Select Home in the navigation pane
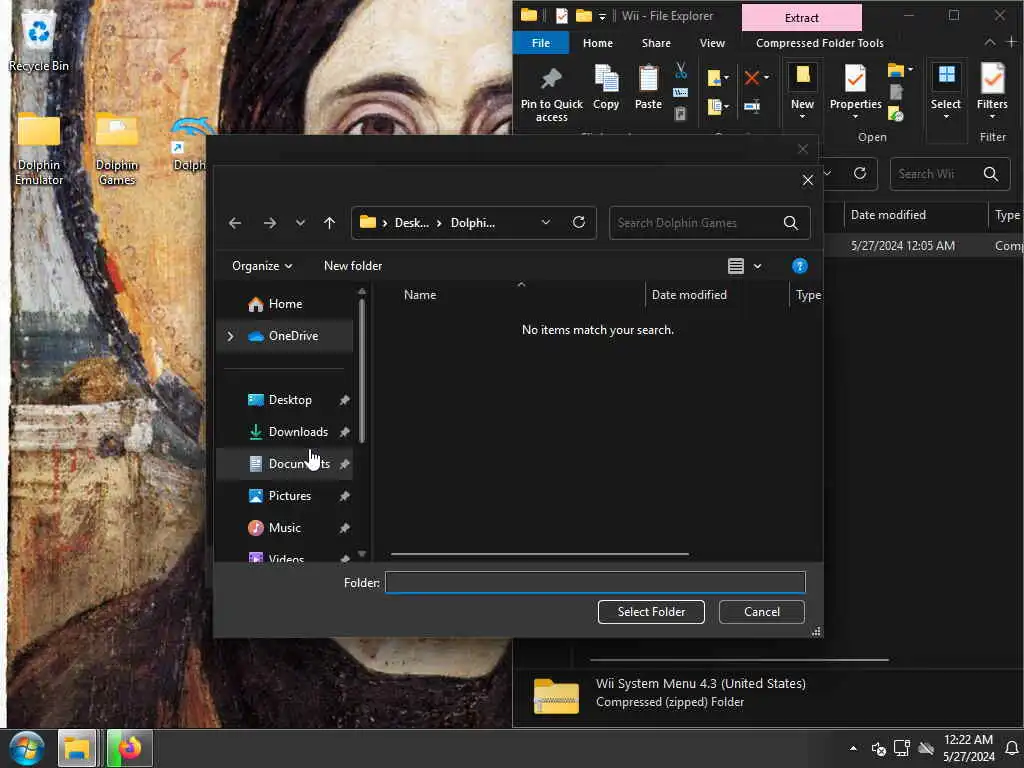The image size is (1024, 768). pyautogui.click(x=284, y=304)
